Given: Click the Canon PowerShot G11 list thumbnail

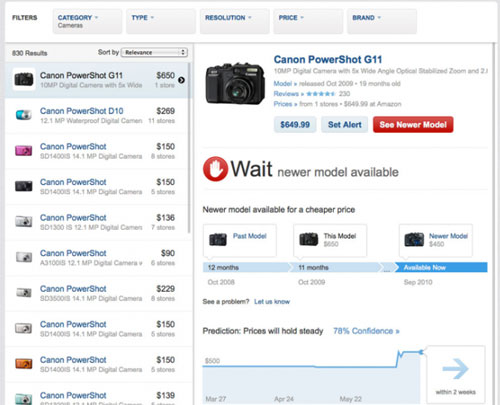Looking at the screenshot, I should [x=24, y=79].
